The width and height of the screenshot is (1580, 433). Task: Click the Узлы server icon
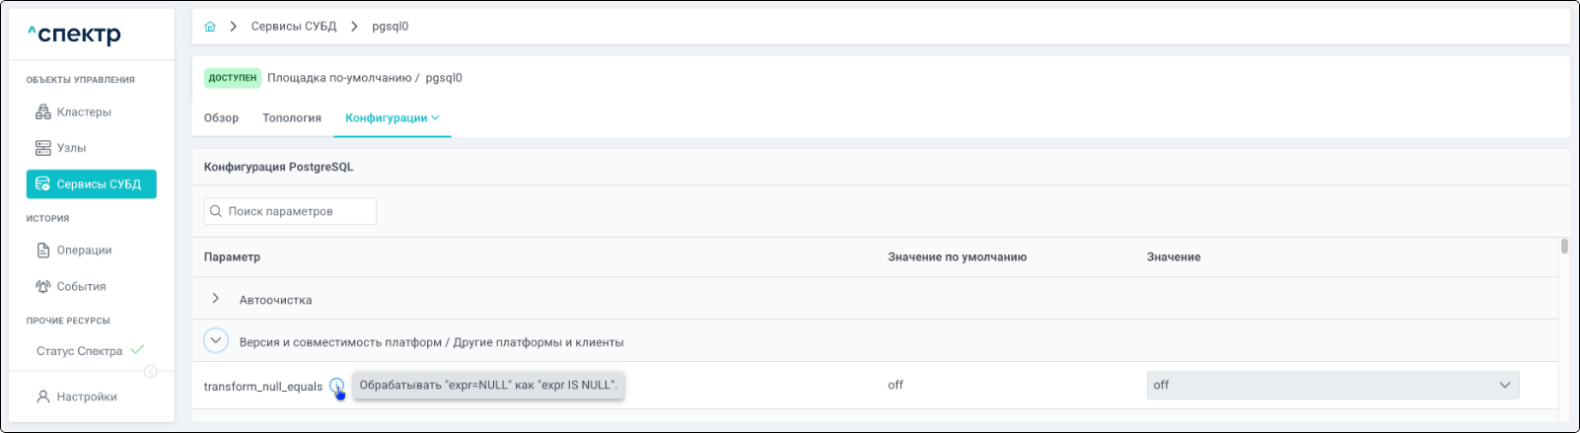tap(43, 148)
